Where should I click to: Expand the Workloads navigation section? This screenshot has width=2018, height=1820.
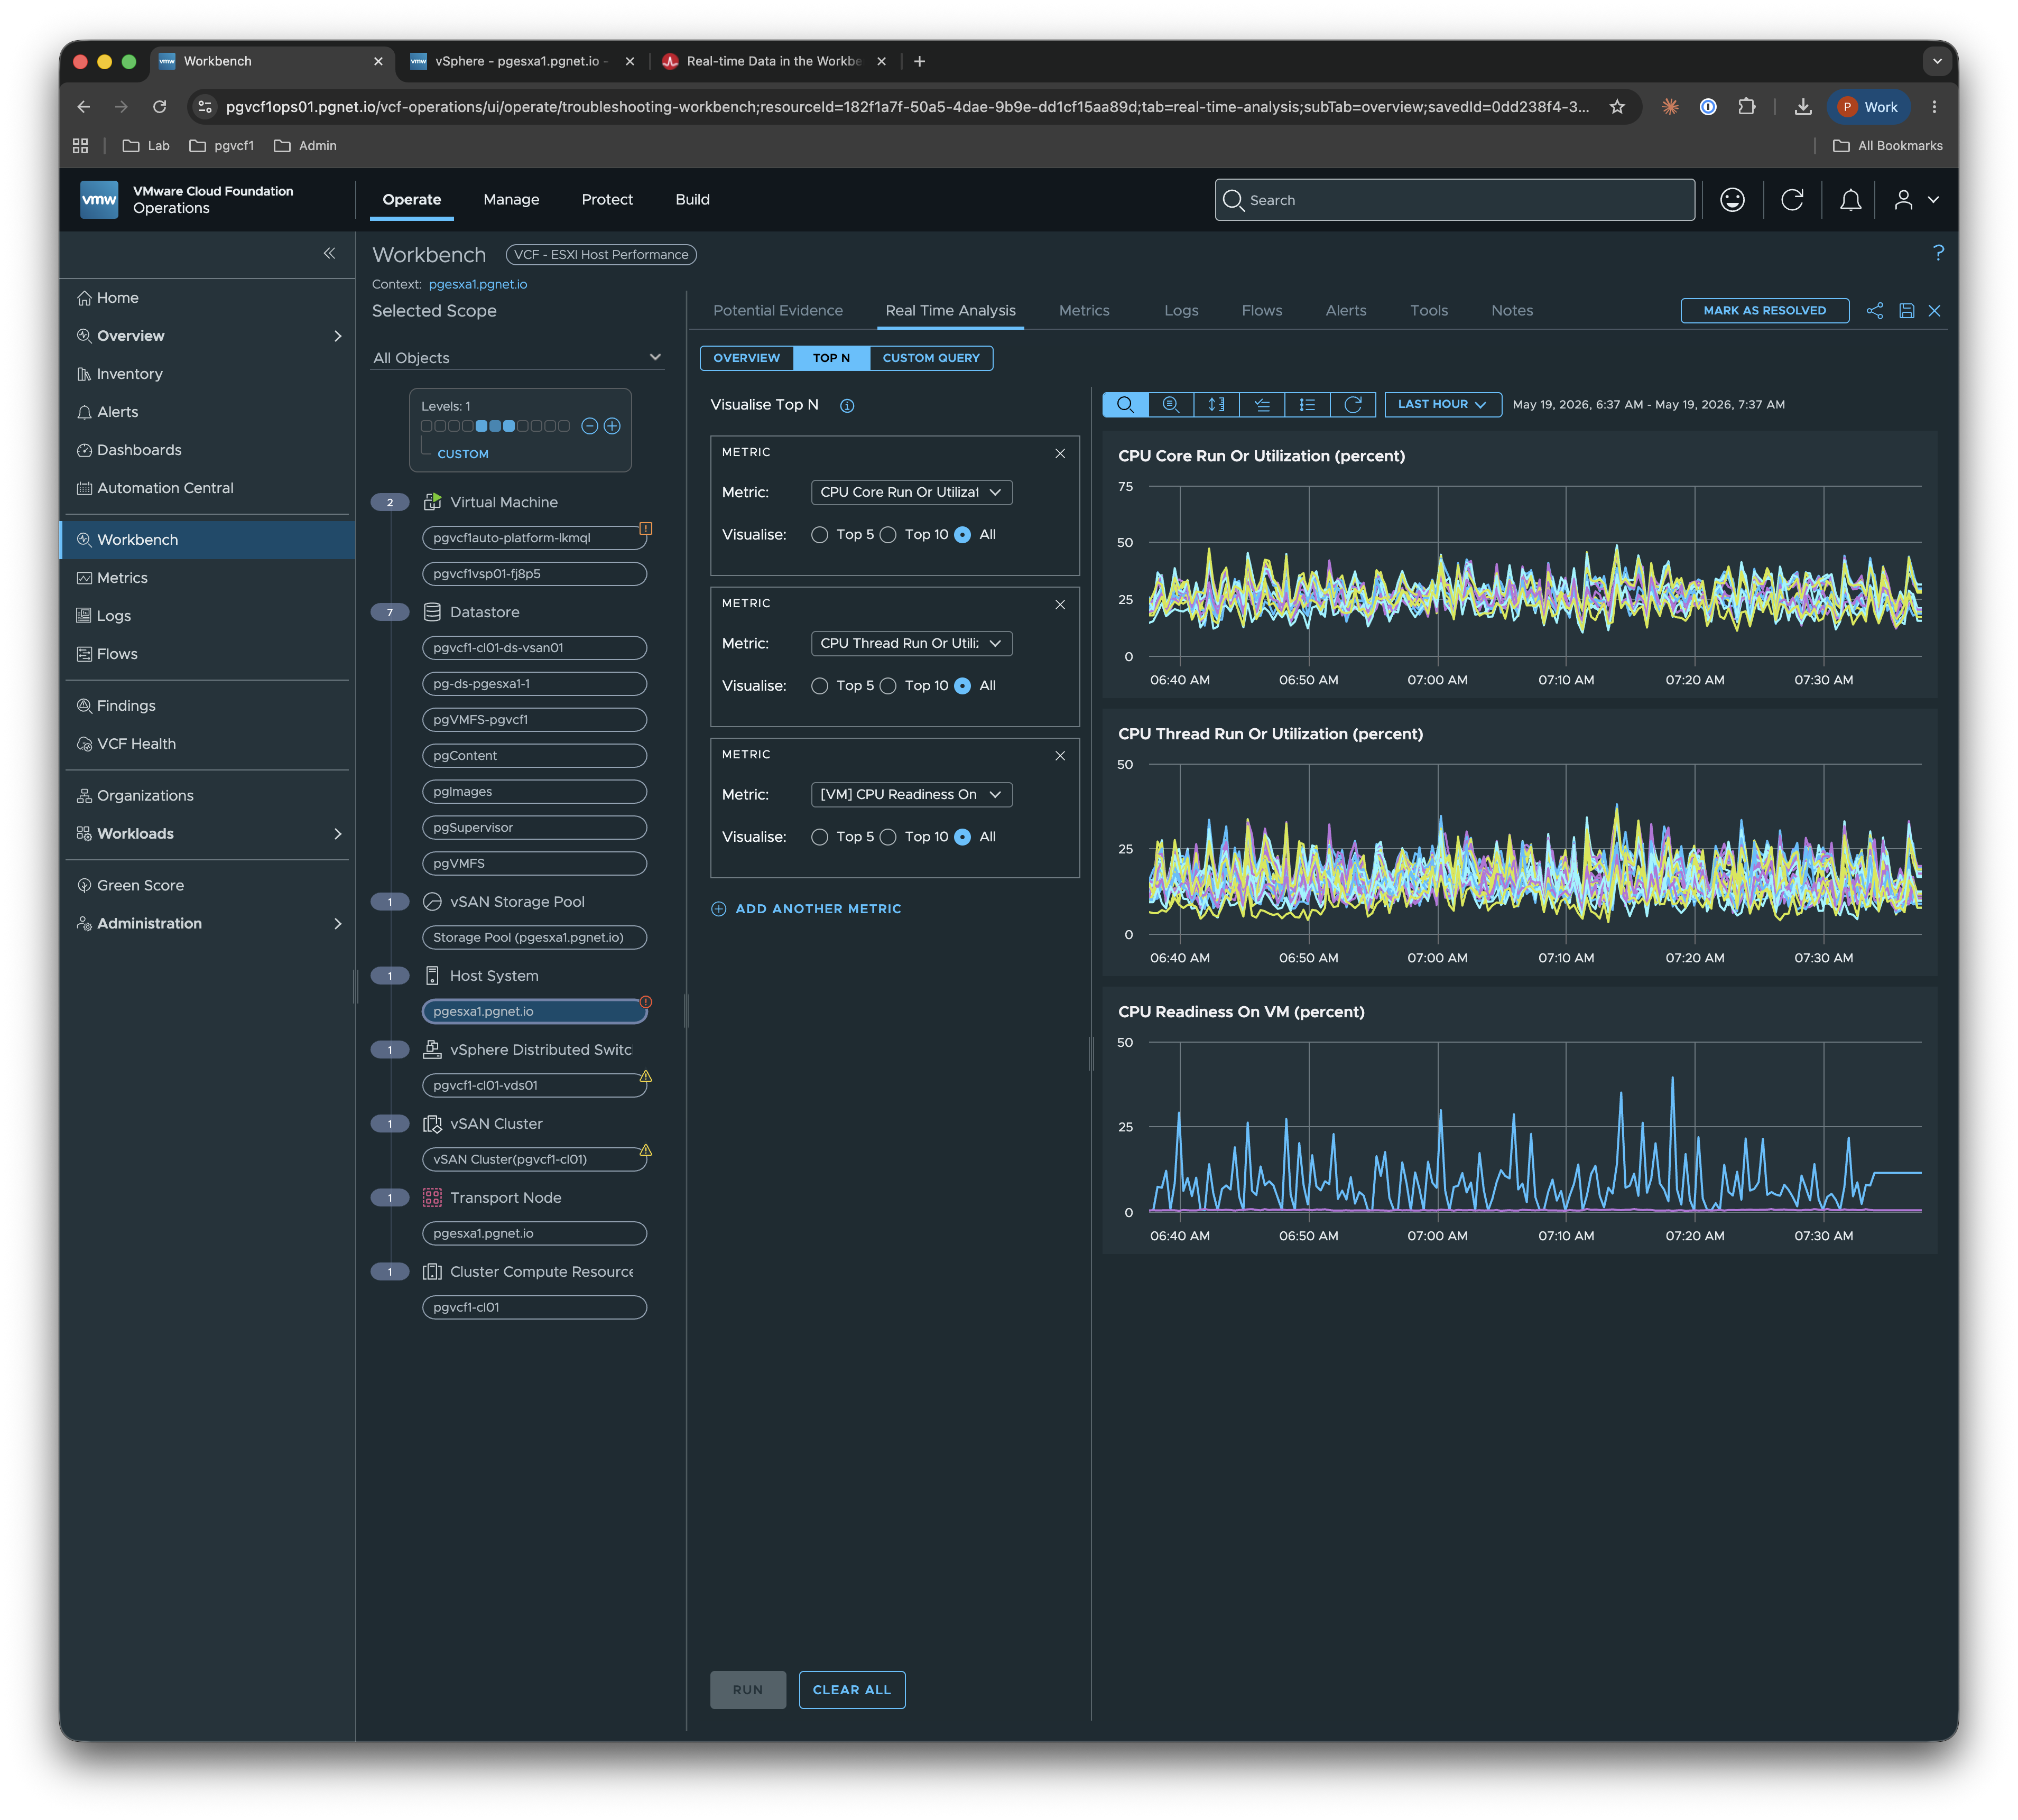pos(338,834)
